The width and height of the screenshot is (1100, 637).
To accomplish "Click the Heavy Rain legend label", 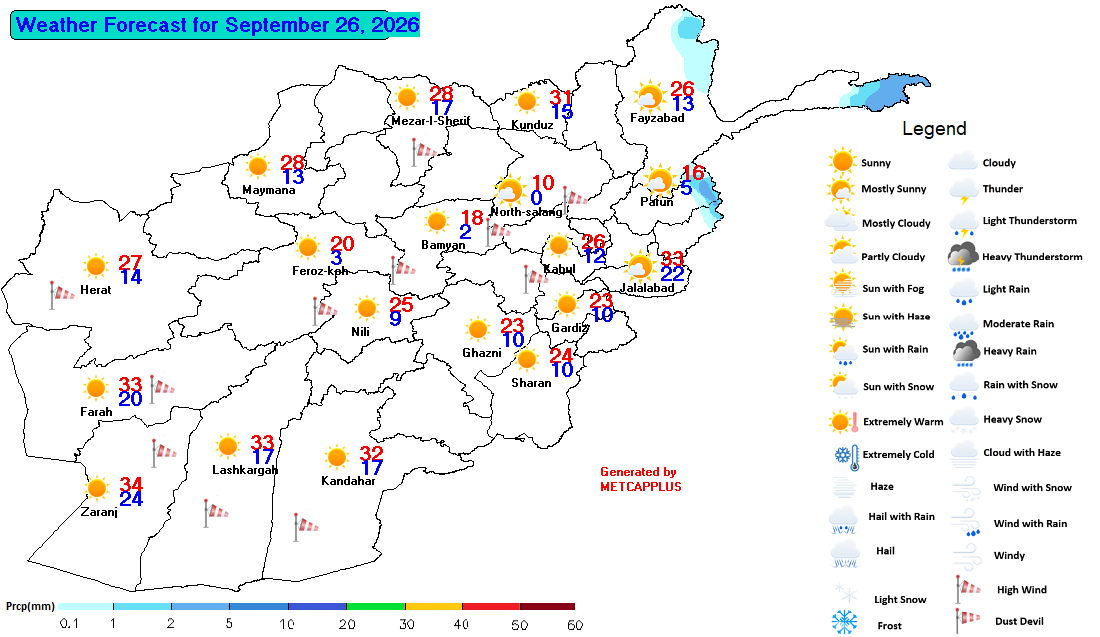I will tap(1010, 351).
